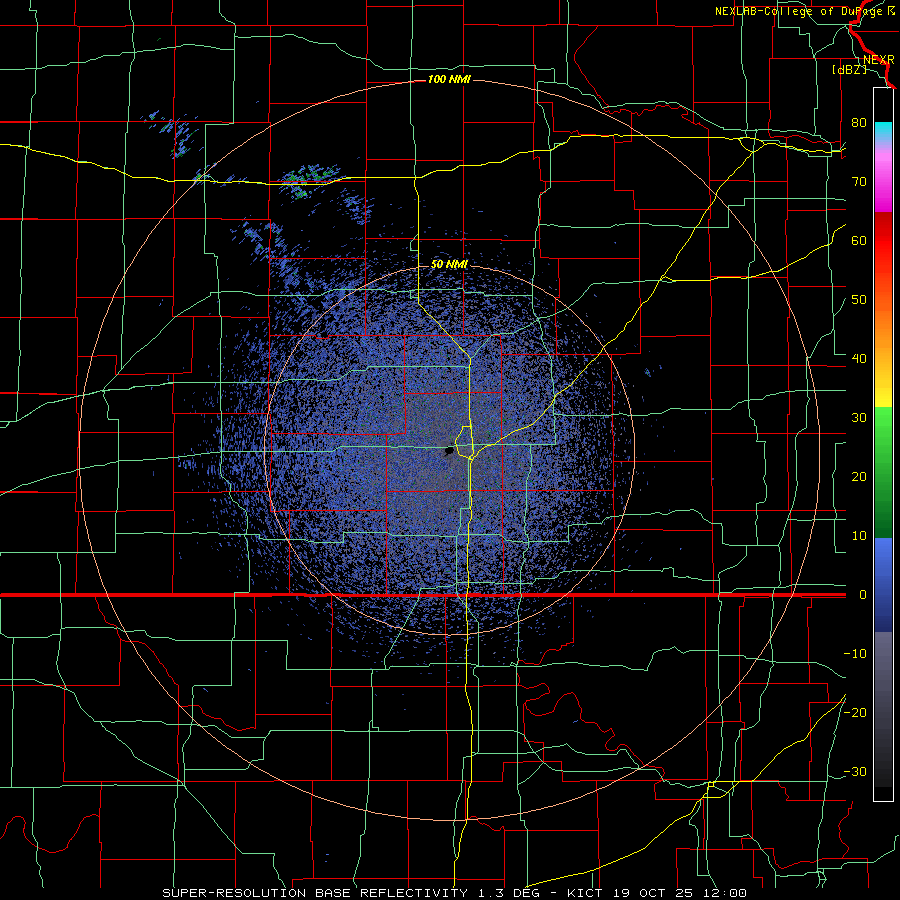Click the '19 OCT 25 12:00' timestamp

[681, 893]
